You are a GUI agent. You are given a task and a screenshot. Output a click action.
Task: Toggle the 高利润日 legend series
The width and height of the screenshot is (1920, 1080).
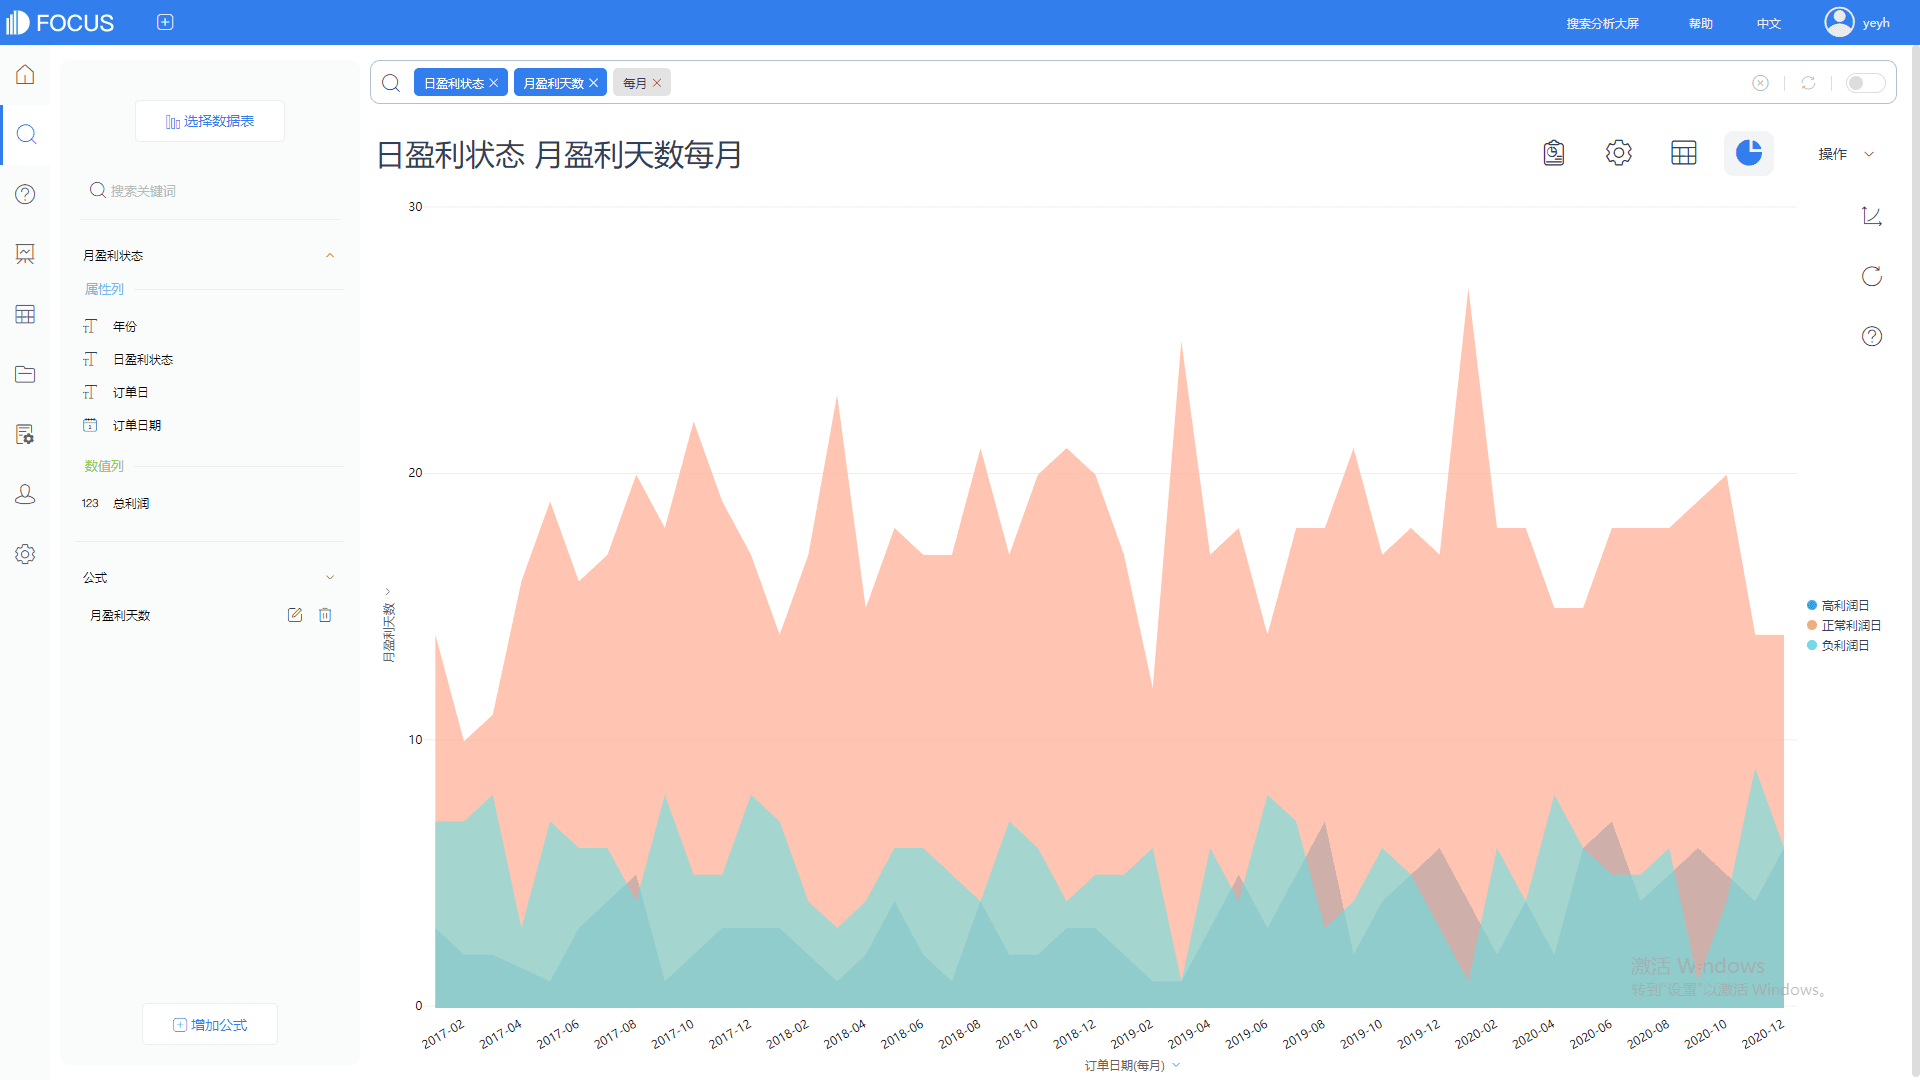(1838, 606)
